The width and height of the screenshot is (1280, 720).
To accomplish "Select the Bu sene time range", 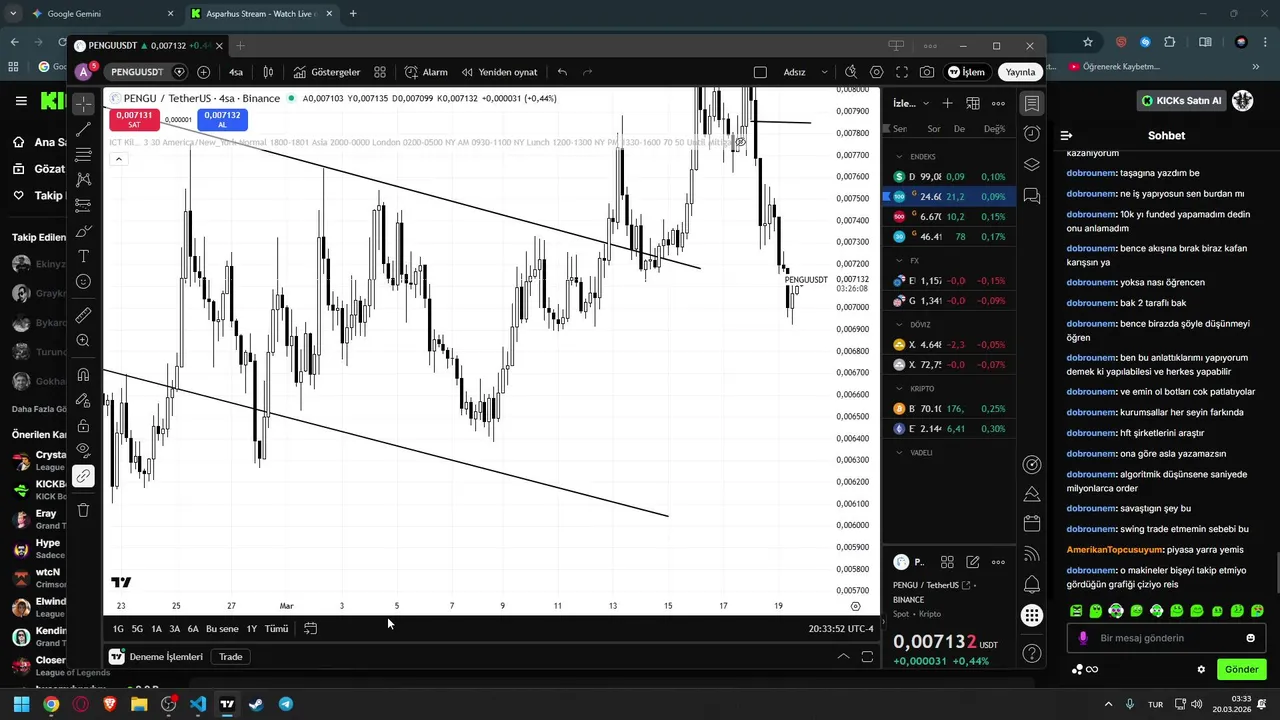I will [x=222, y=629].
